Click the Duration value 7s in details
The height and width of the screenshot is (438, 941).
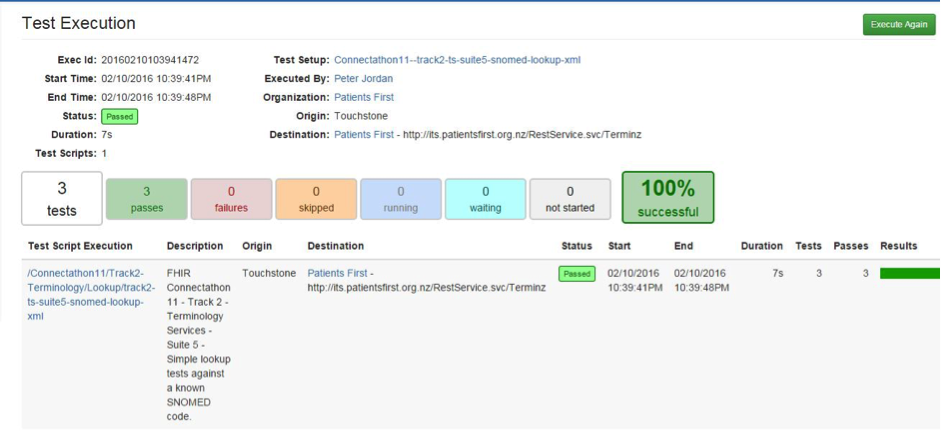coord(107,134)
